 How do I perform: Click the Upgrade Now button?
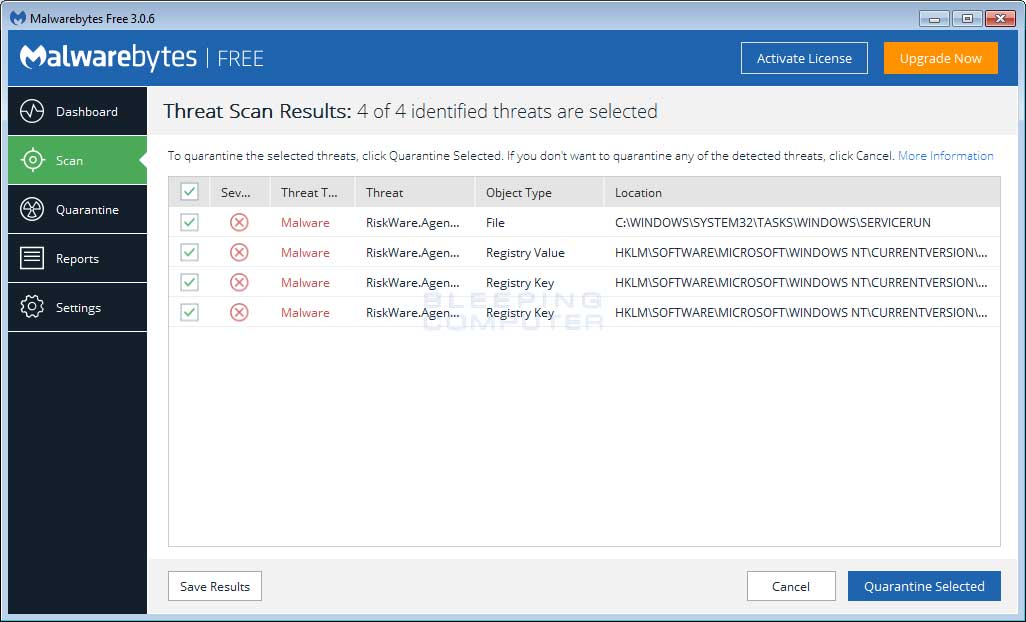click(x=940, y=58)
